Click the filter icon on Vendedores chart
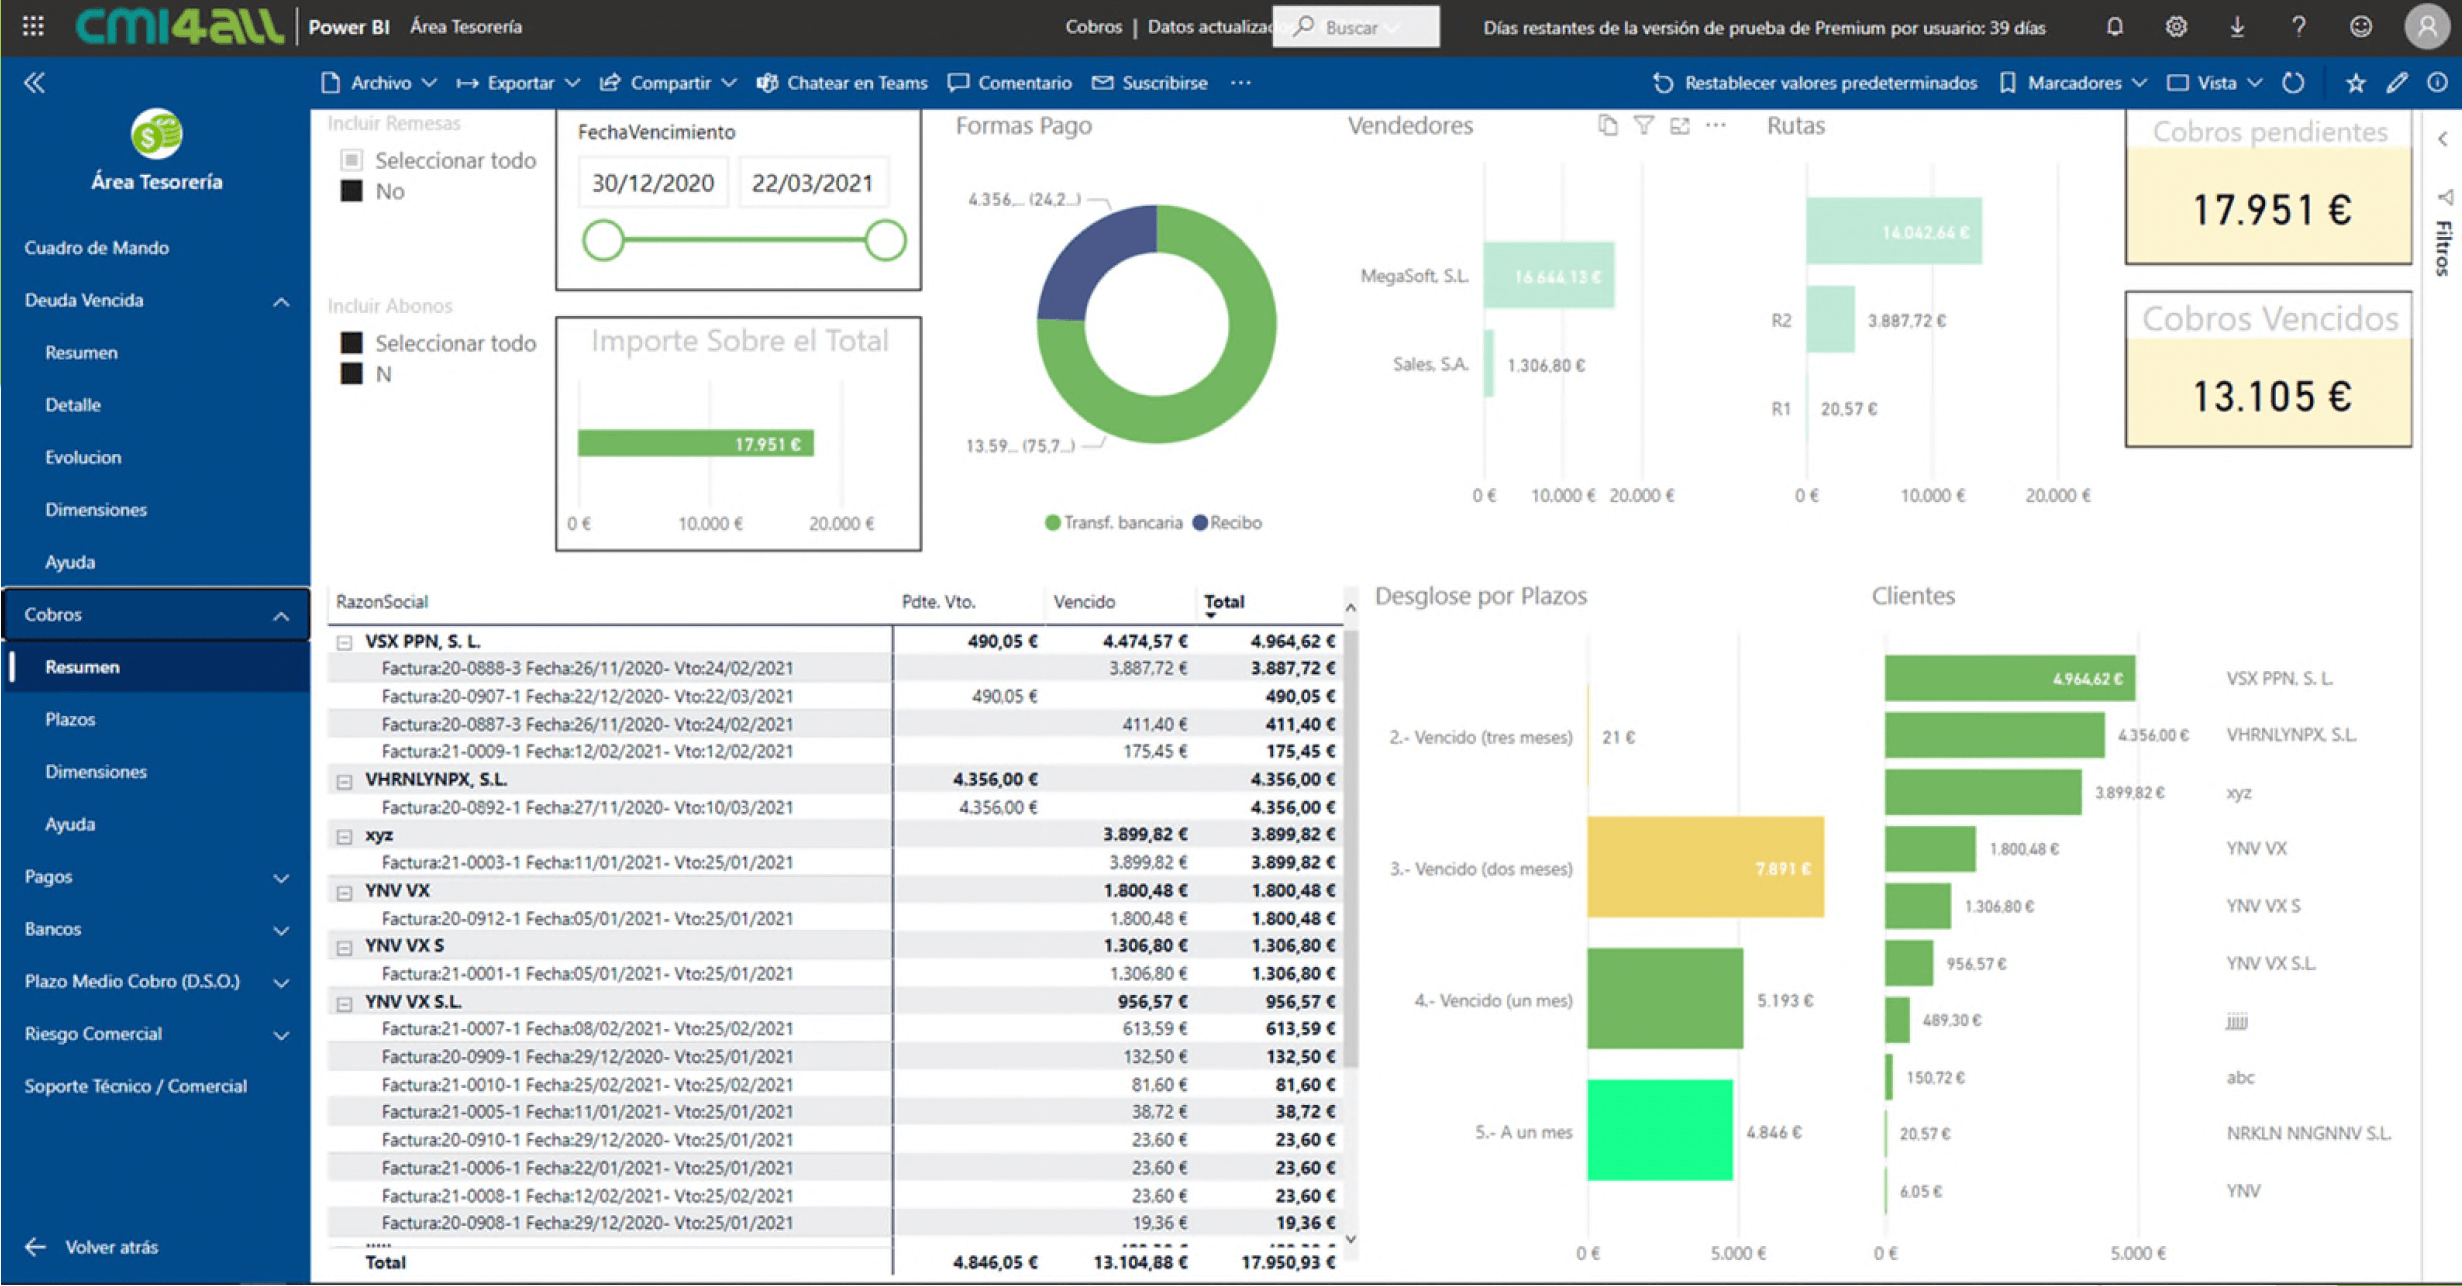Viewport: 2462px width, 1286px height. [1643, 126]
